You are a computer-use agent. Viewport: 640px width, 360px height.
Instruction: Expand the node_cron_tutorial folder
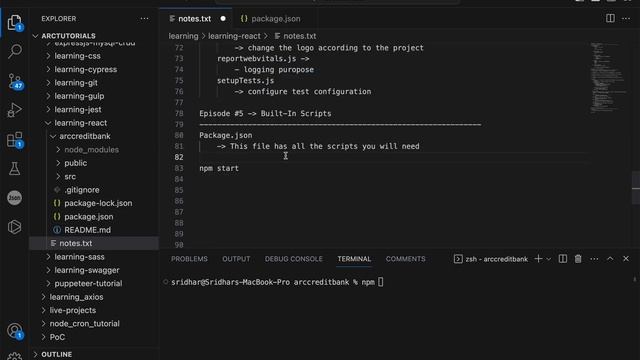pyautogui.click(x=84, y=324)
